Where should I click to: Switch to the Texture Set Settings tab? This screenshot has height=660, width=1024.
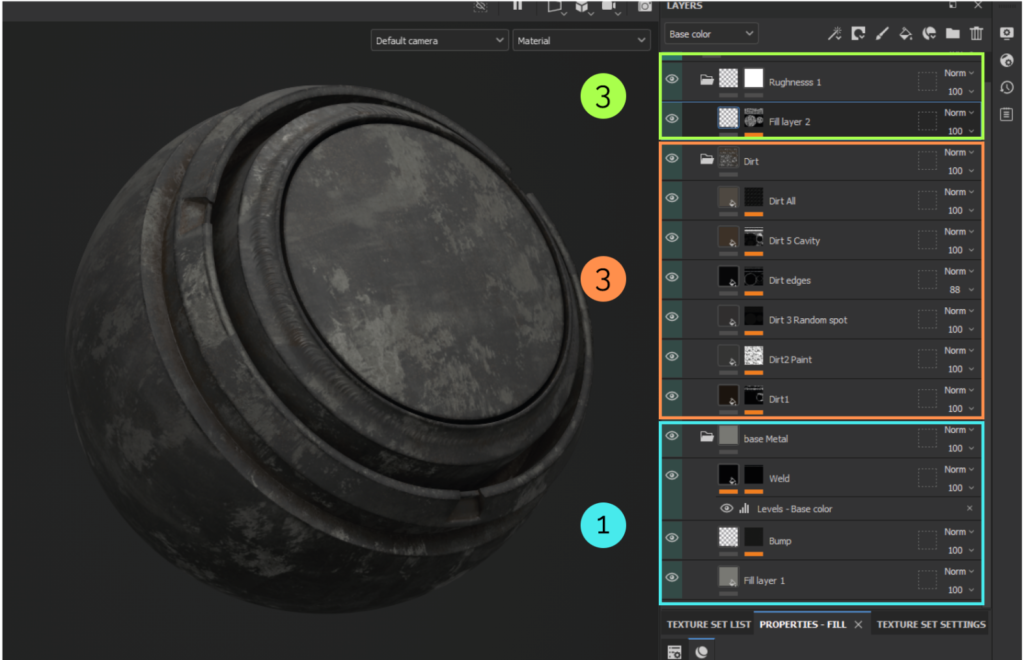(930, 625)
